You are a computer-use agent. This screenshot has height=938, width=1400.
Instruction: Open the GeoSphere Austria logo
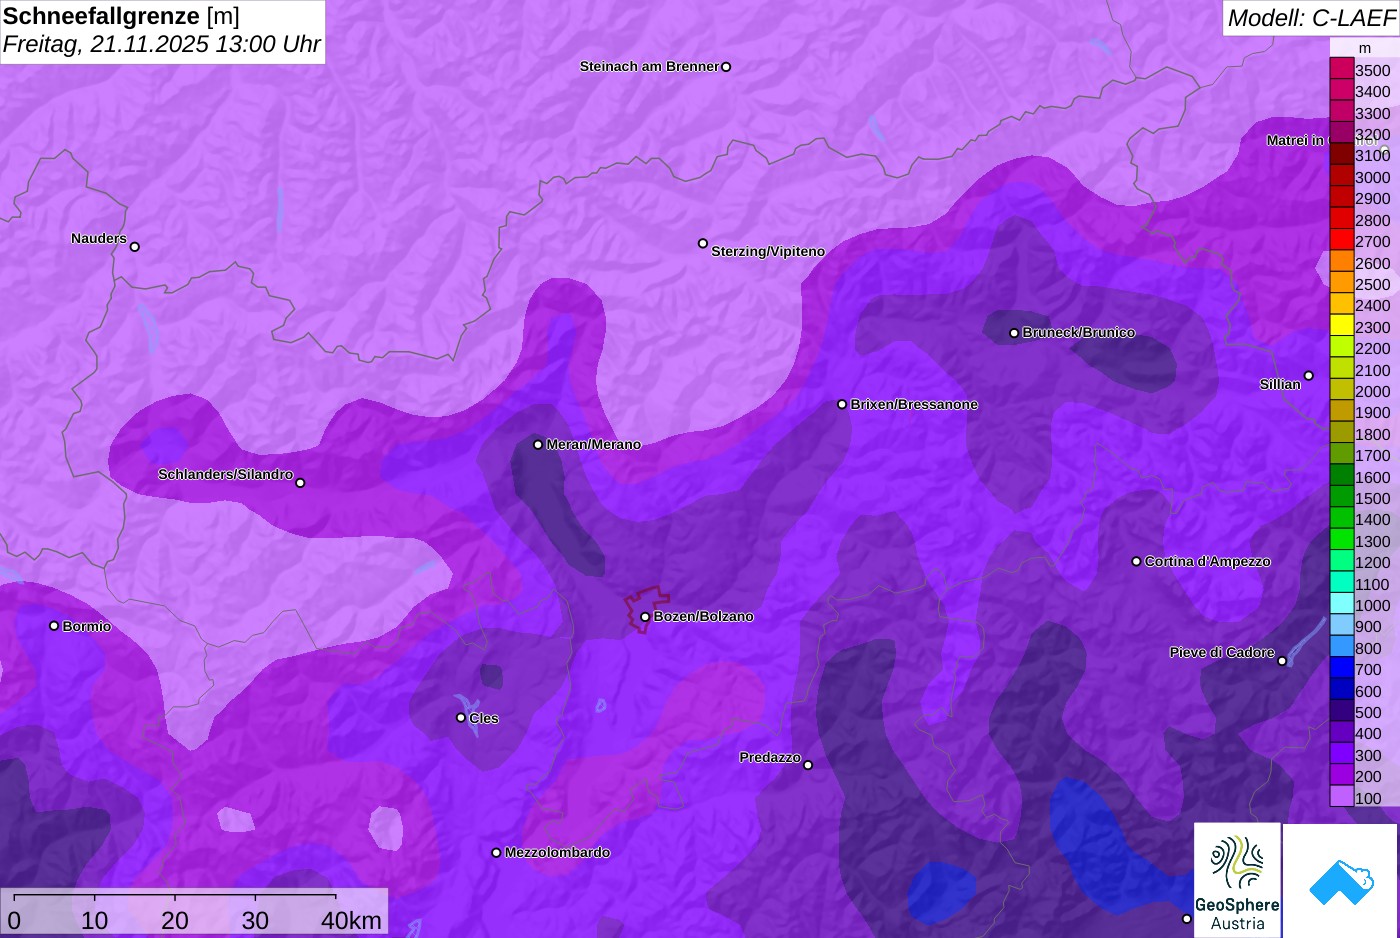click(x=1237, y=880)
